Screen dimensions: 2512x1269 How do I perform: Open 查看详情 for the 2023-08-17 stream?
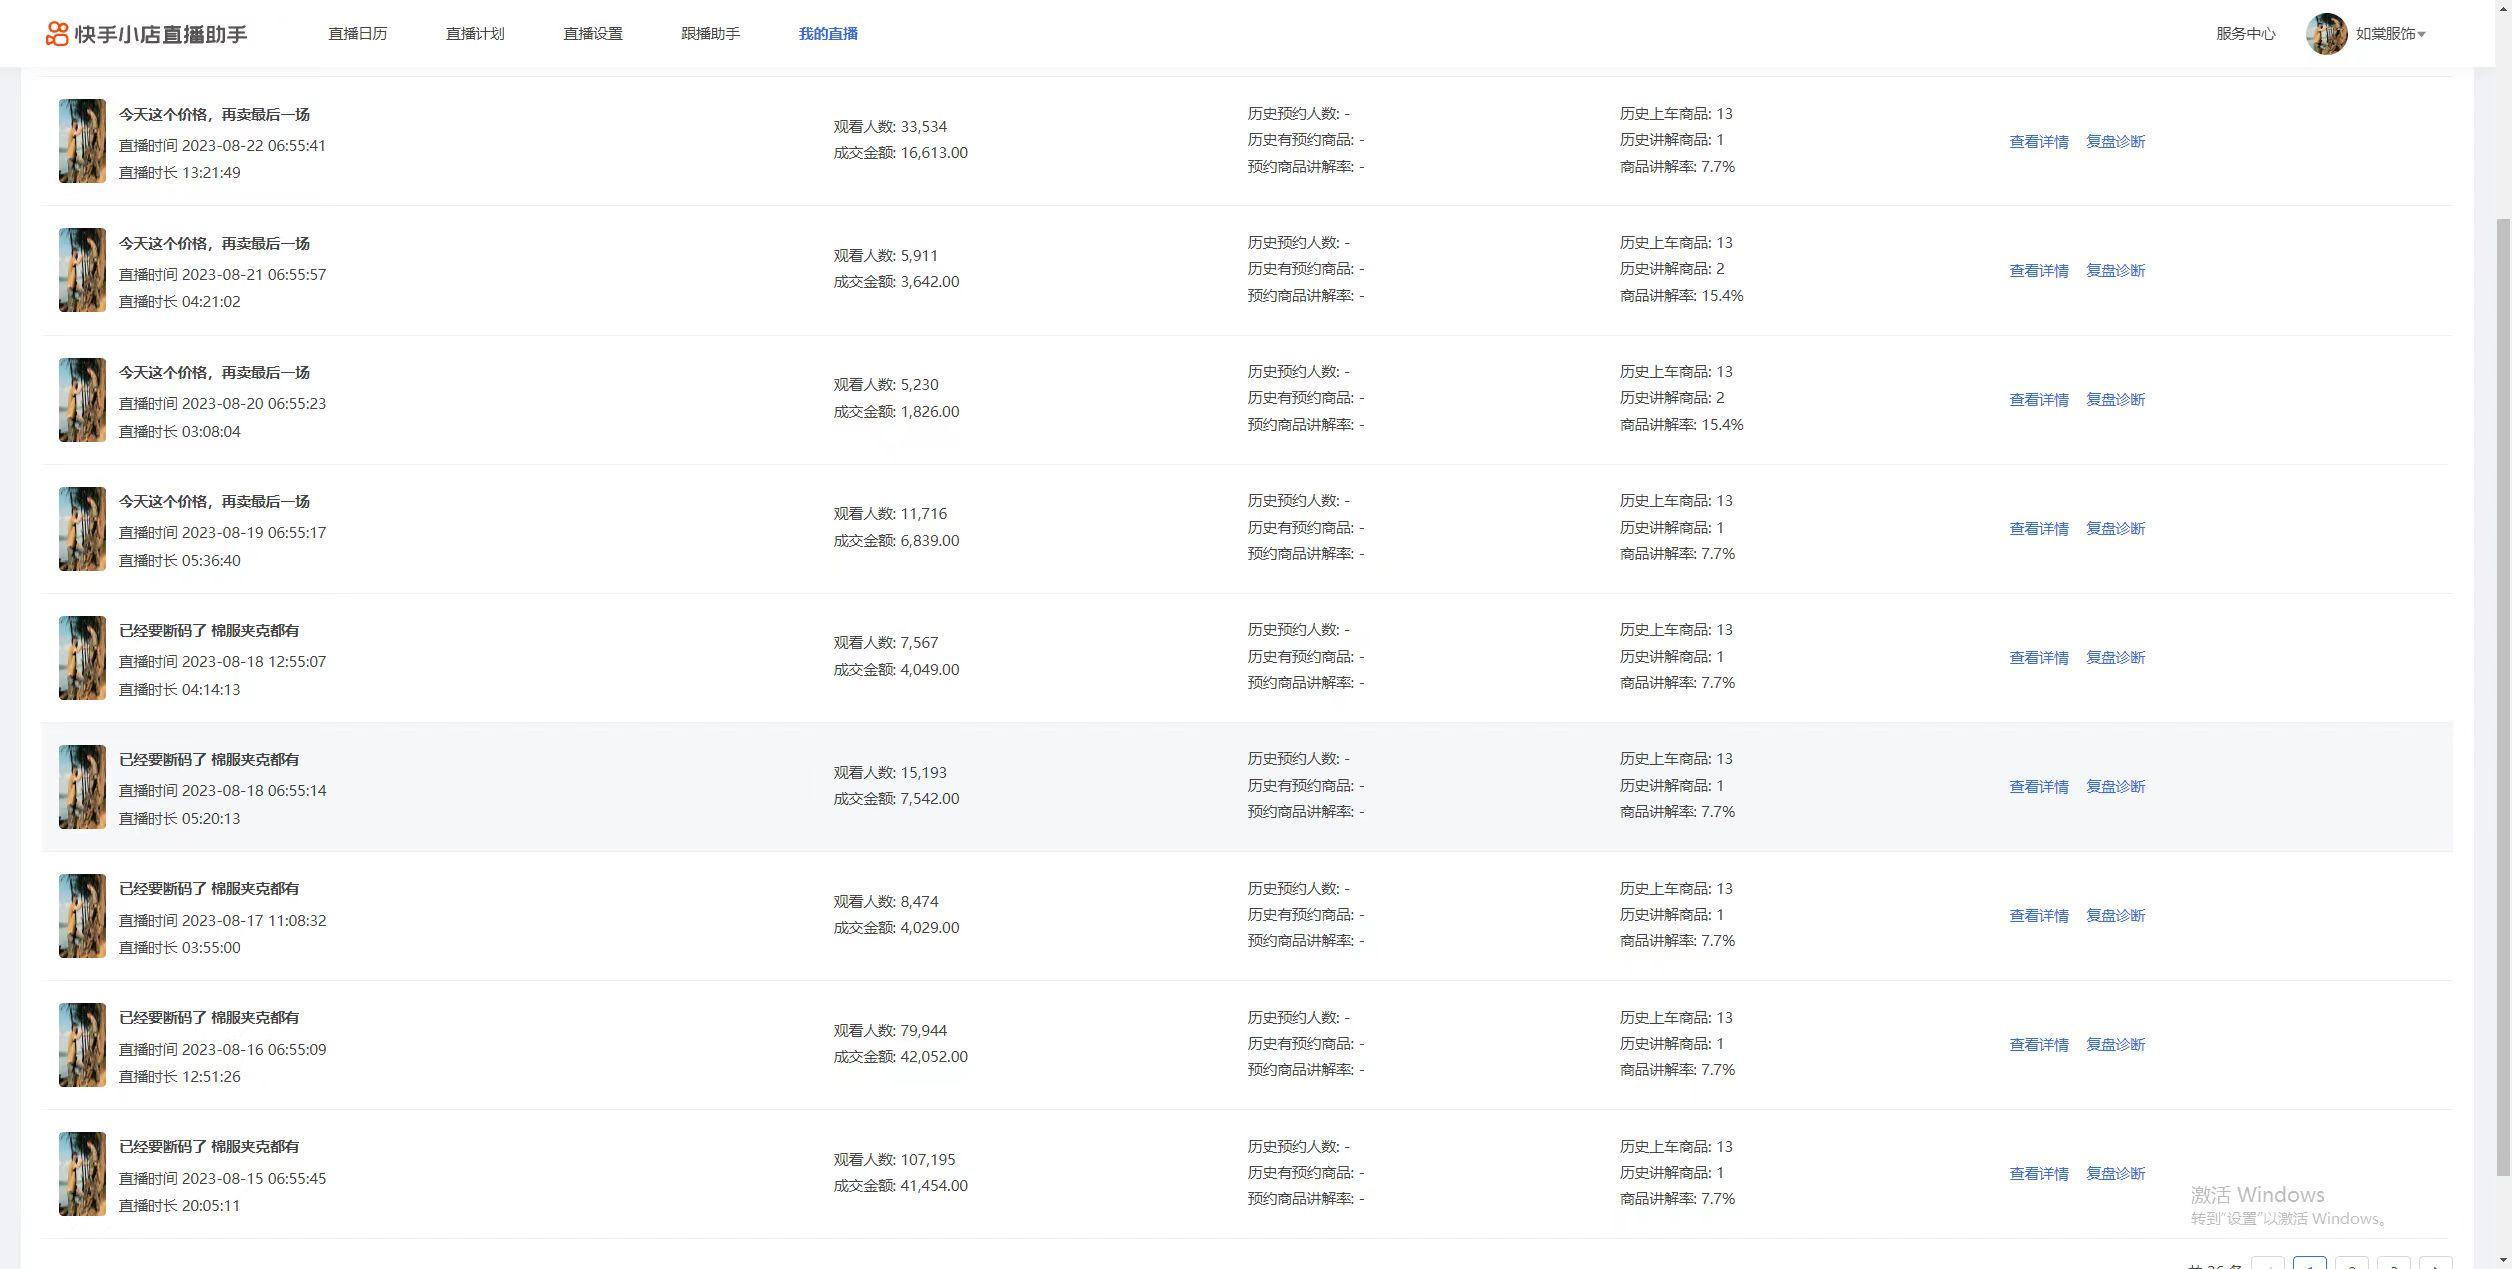click(2038, 916)
